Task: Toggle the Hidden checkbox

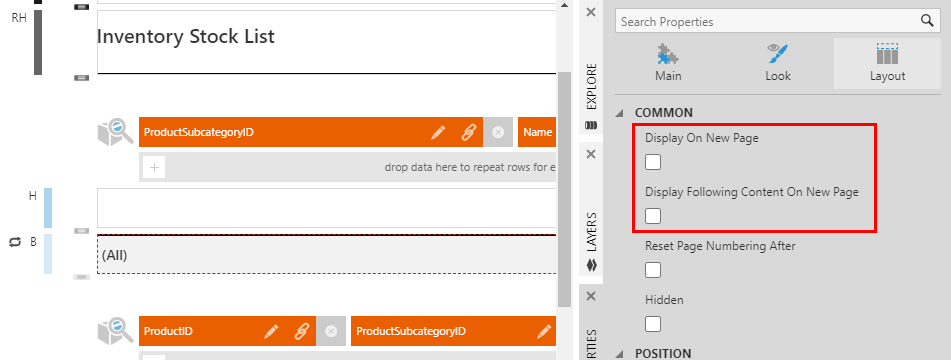Action: tap(653, 324)
